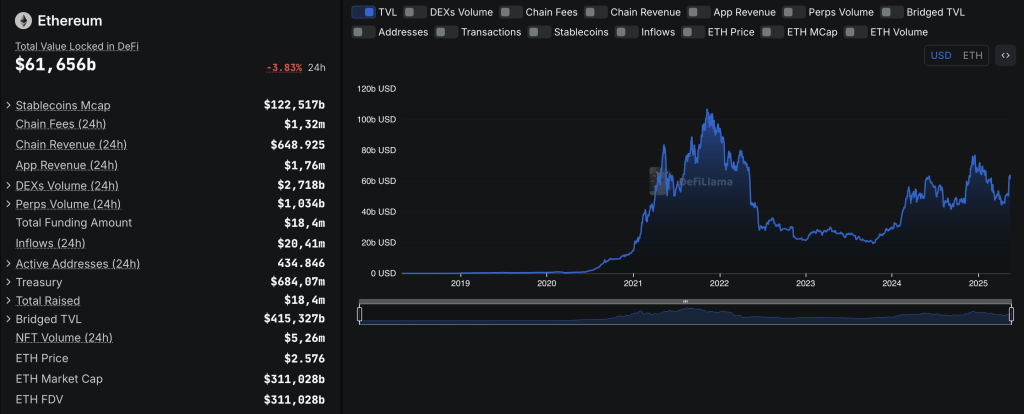The height and width of the screenshot is (414, 1024).
Task: Expand the Active Addresses (24h) row
Action: (8, 264)
